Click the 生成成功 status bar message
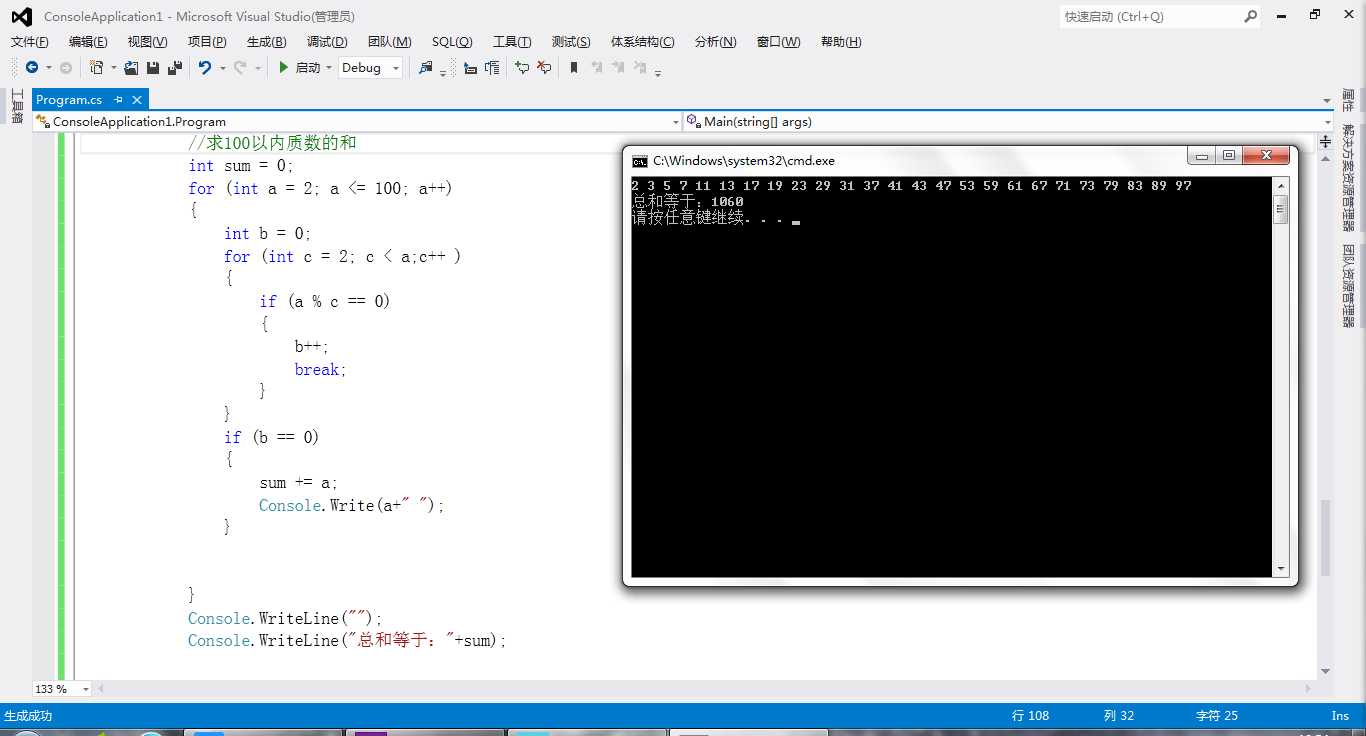Image resolution: width=1366 pixels, height=736 pixels. [29, 715]
